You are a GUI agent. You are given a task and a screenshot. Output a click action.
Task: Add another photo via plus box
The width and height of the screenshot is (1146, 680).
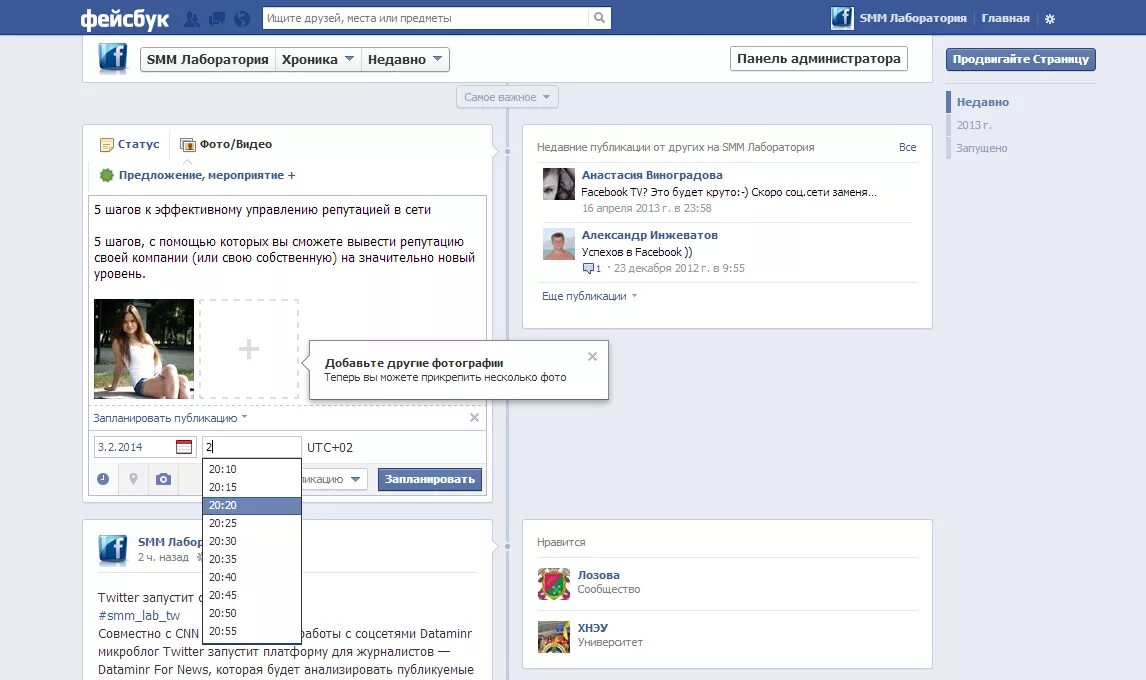click(x=249, y=349)
